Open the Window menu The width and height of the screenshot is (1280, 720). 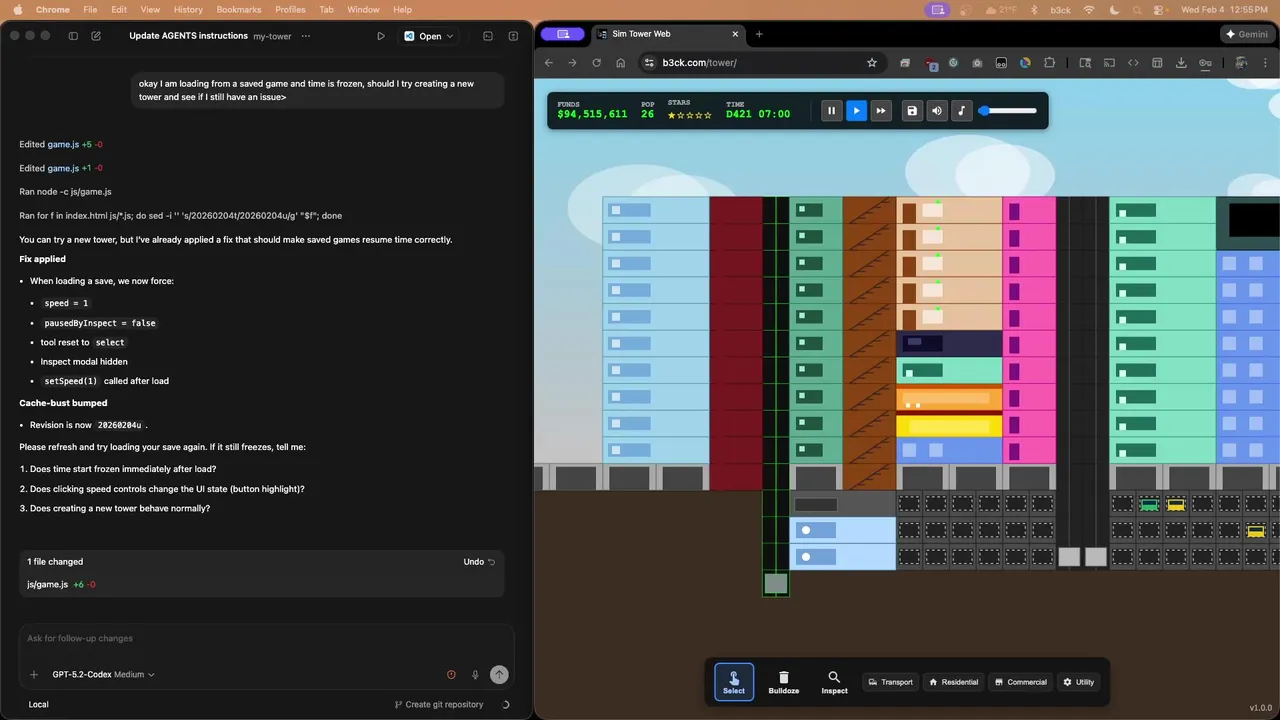point(363,9)
